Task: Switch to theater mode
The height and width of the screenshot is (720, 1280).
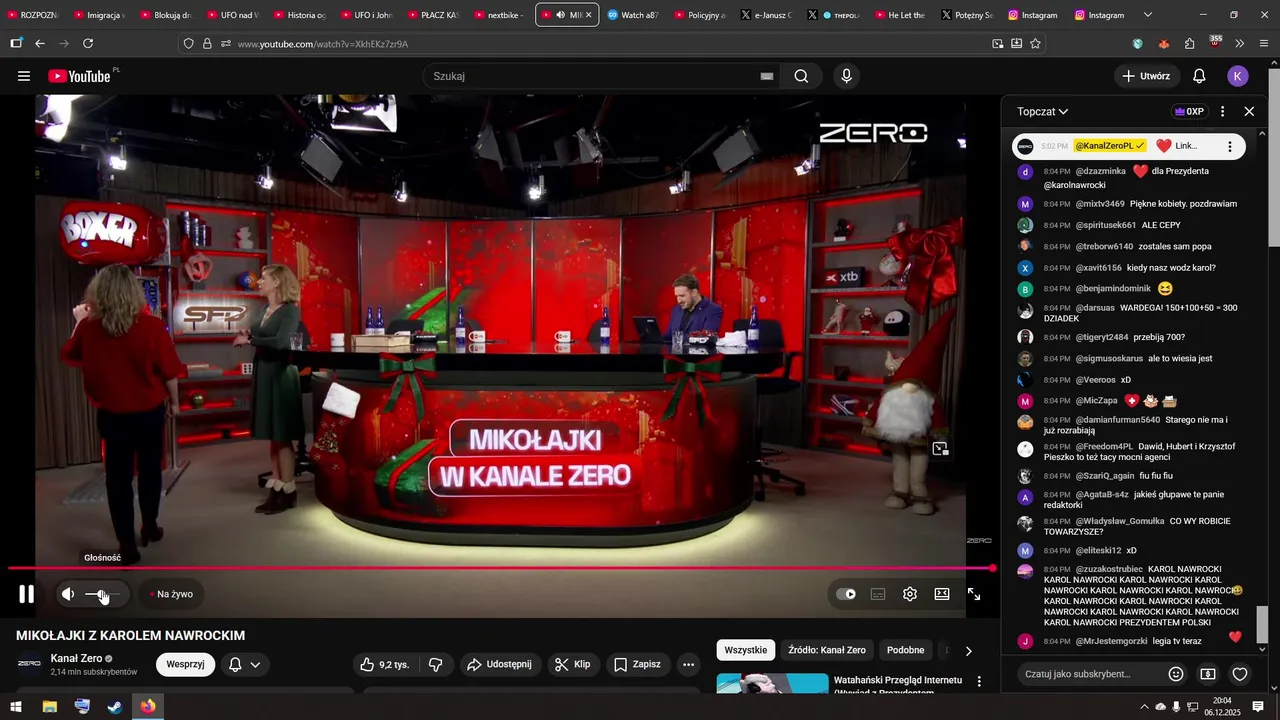Action: tap(942, 594)
